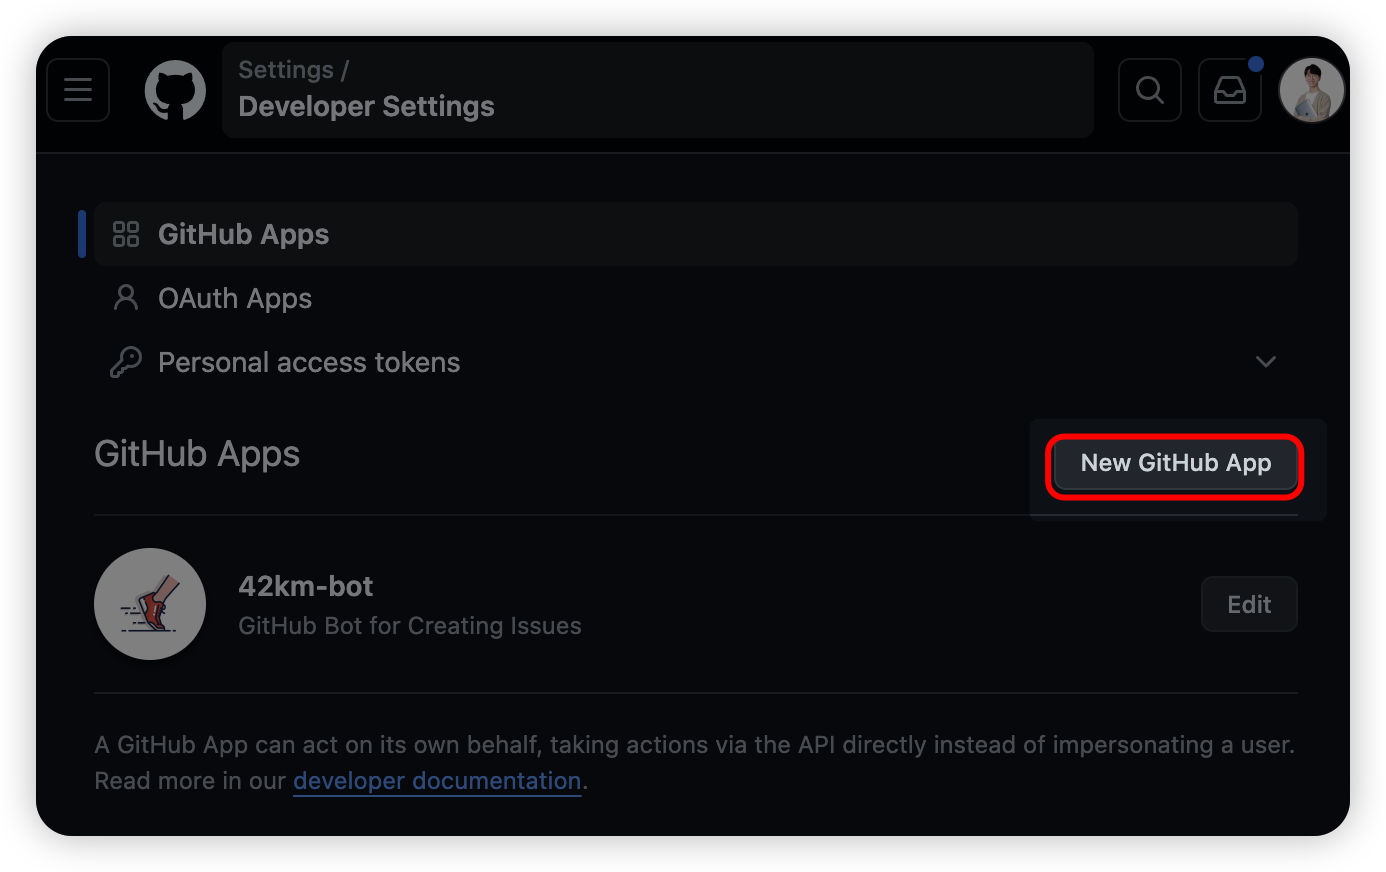Expand the Personal access tokens chevron

[x=1265, y=362]
